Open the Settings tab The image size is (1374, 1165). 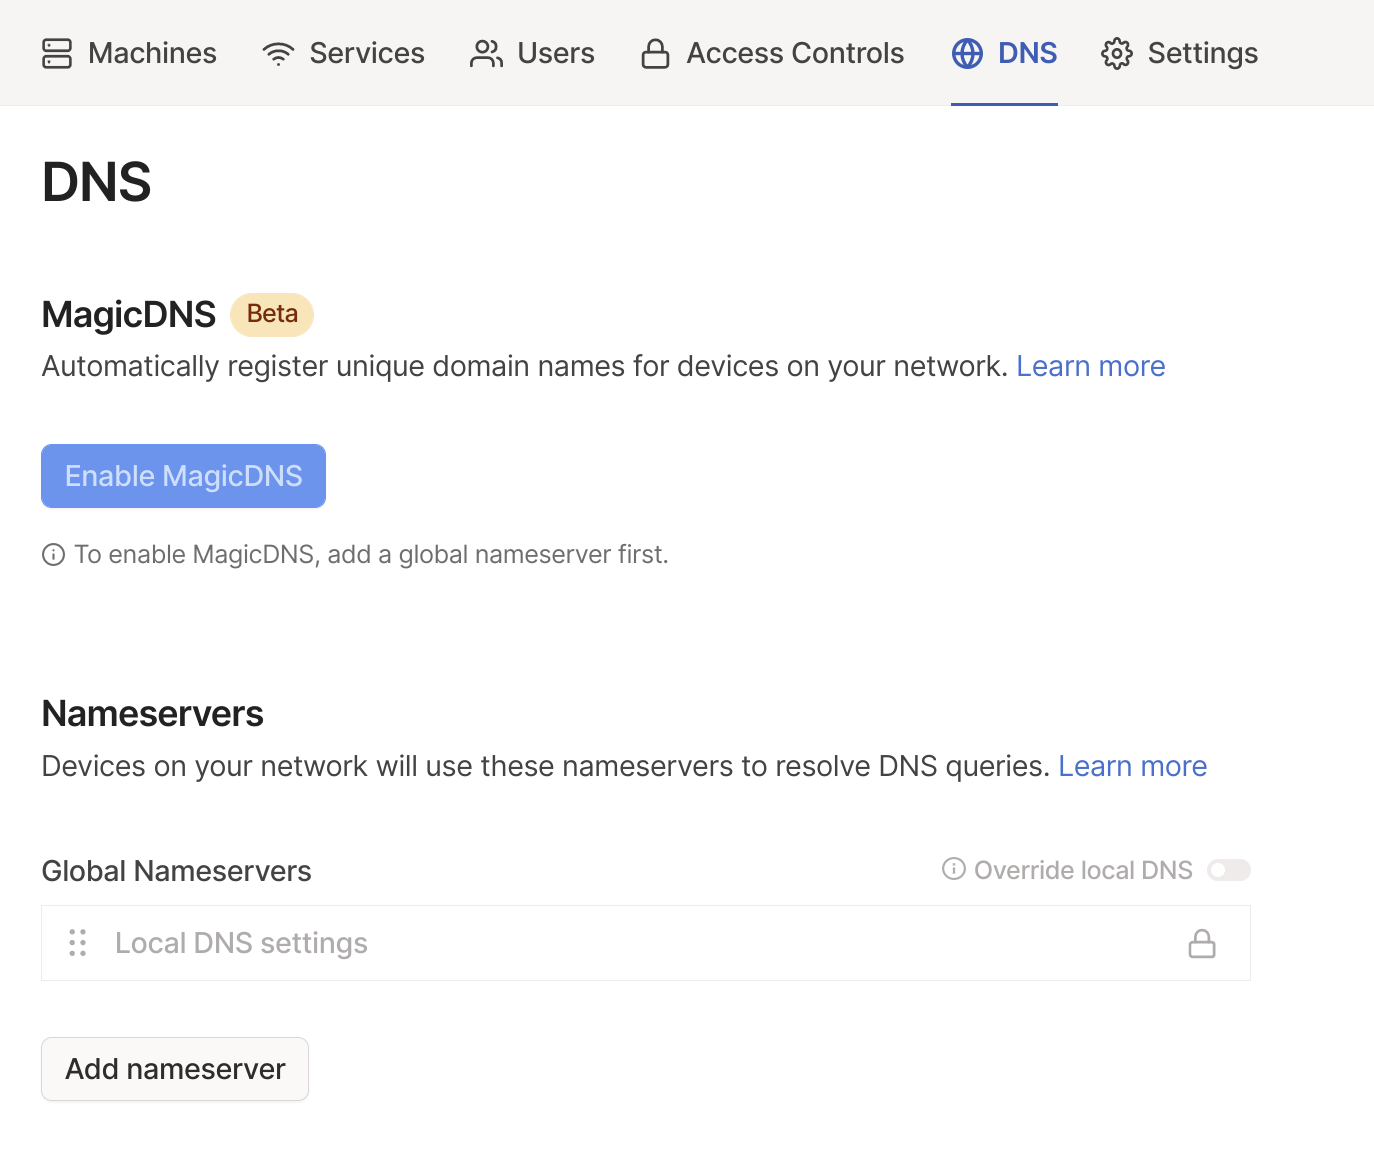coord(1179,53)
